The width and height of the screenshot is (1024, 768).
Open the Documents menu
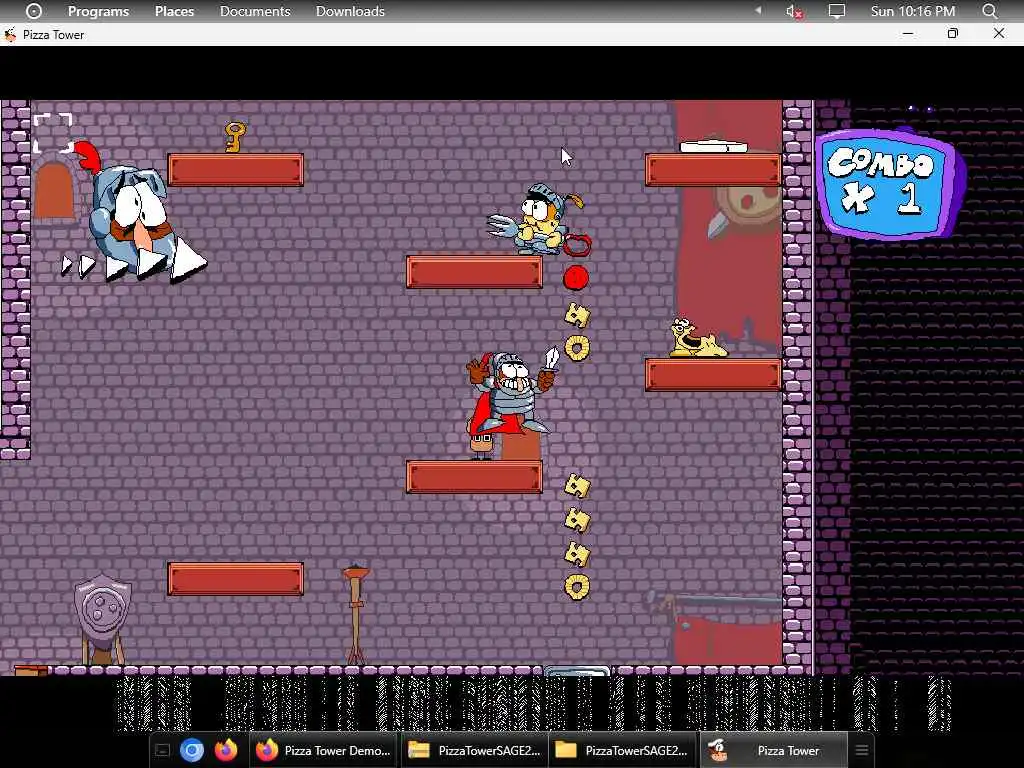[255, 11]
